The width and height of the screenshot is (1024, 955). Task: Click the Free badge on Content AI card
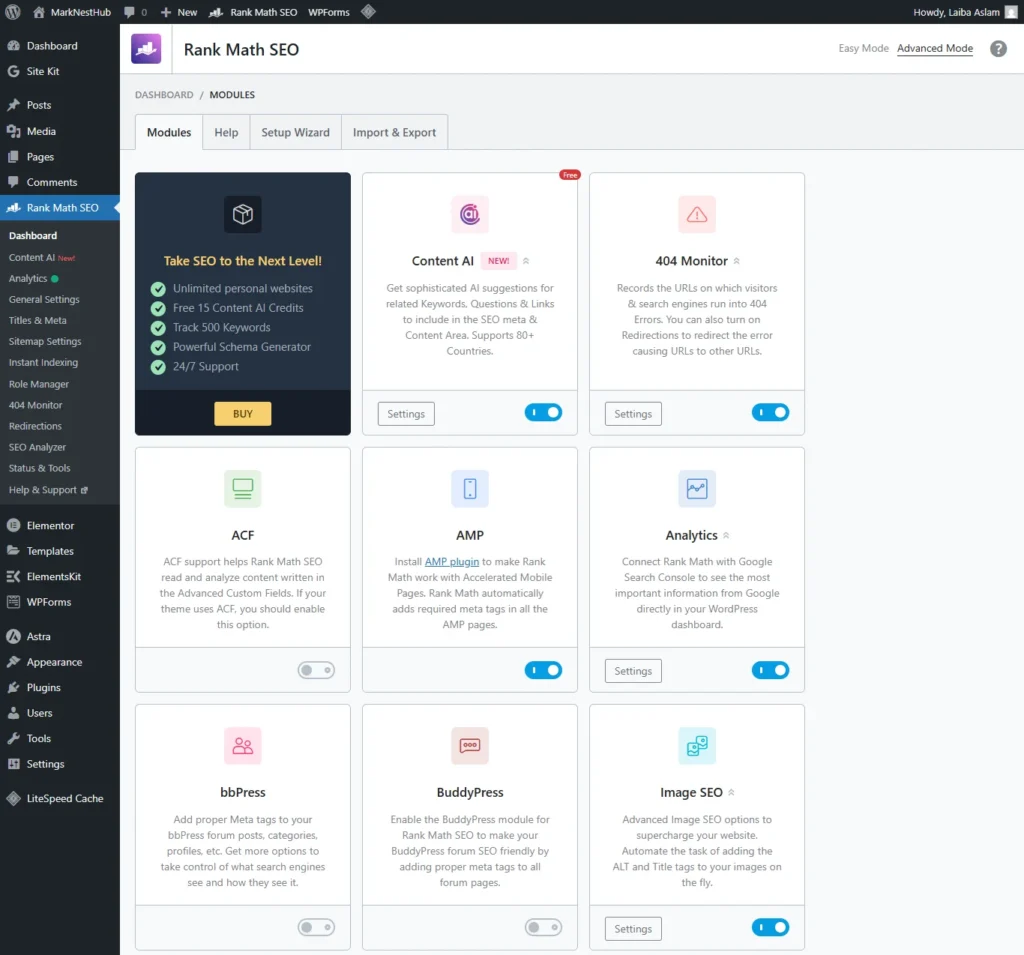569,175
